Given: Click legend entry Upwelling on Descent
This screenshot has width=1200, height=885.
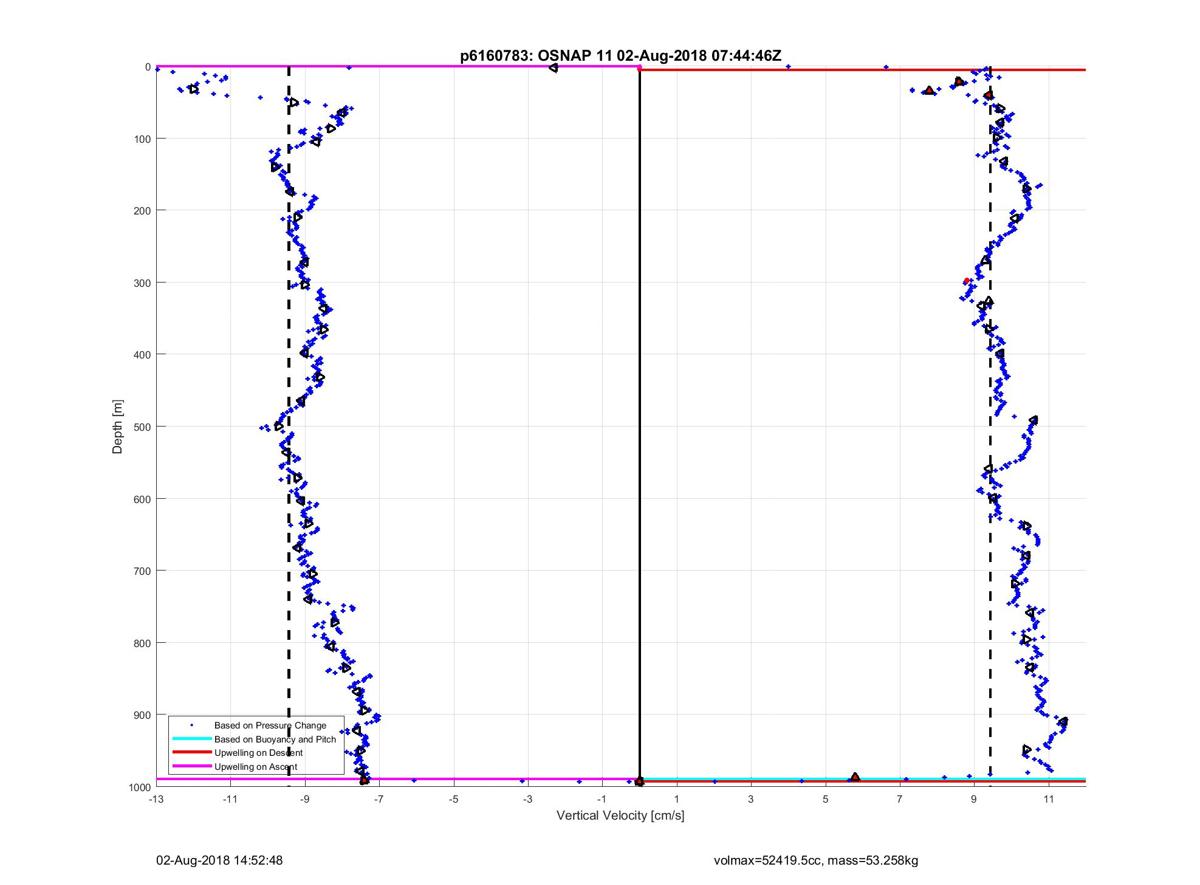Looking at the screenshot, I should point(259,752).
